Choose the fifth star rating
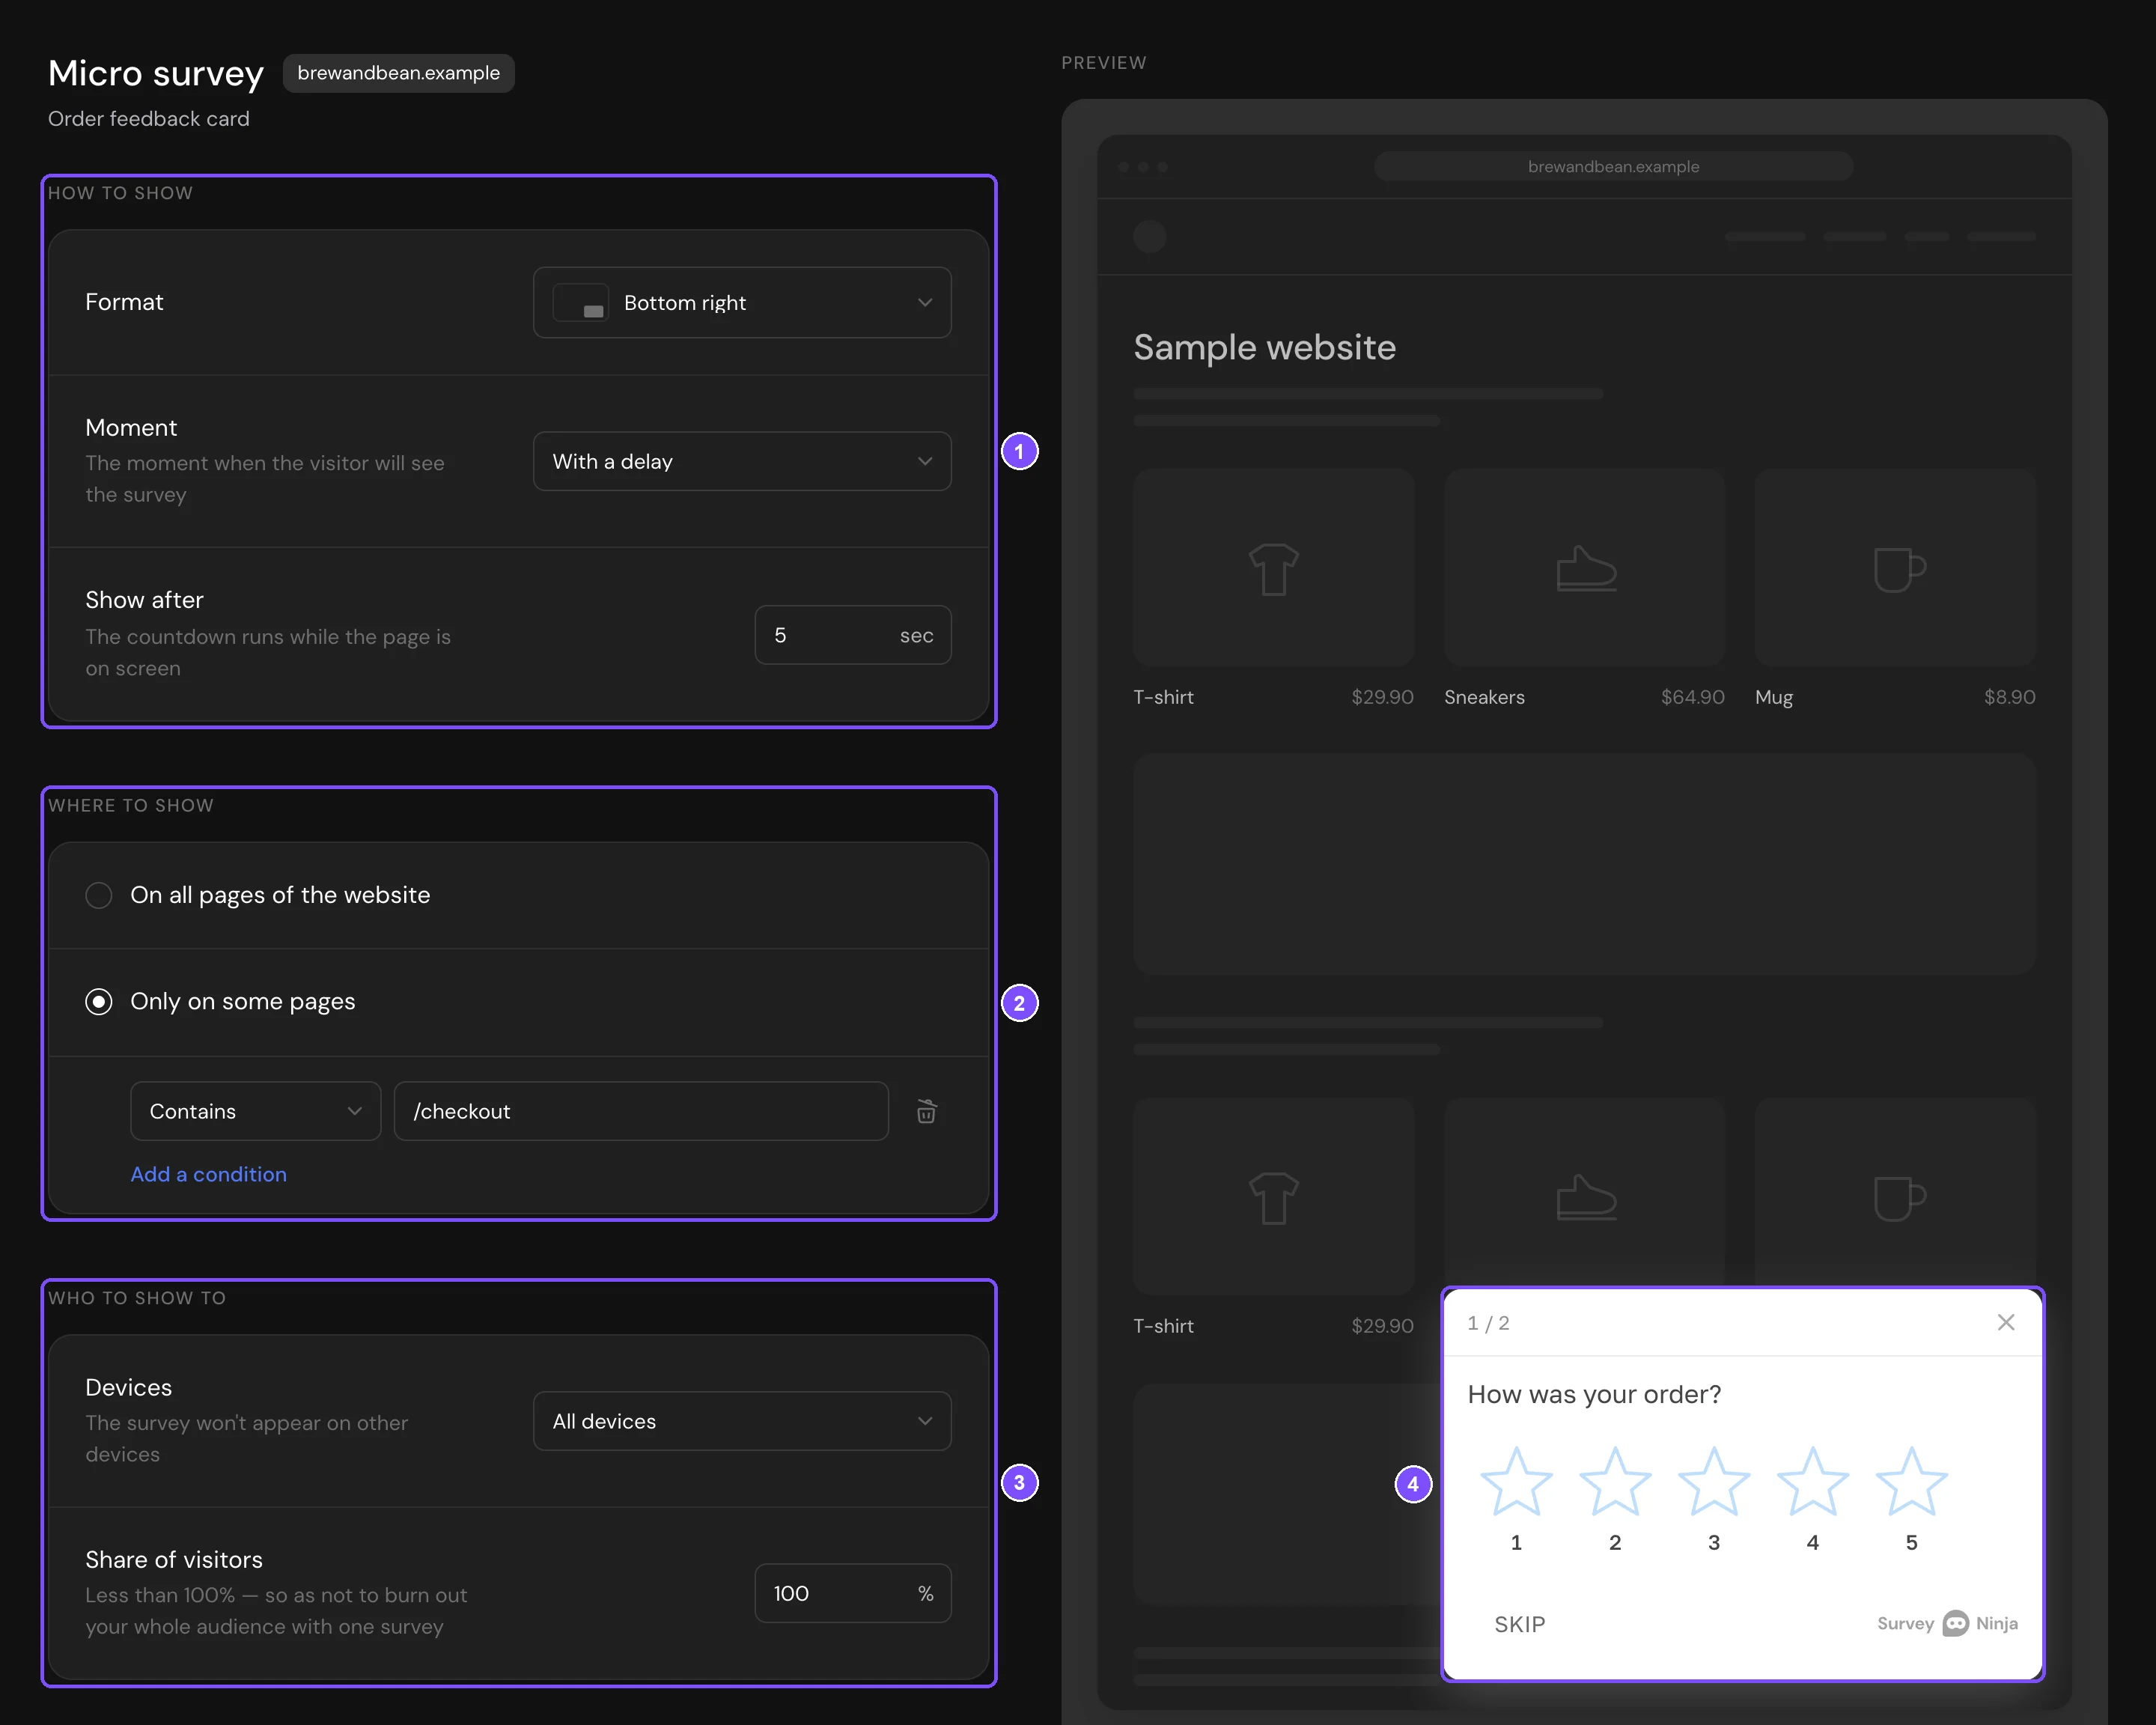Screen dimensions: 2156x1725 click(x=1911, y=1482)
